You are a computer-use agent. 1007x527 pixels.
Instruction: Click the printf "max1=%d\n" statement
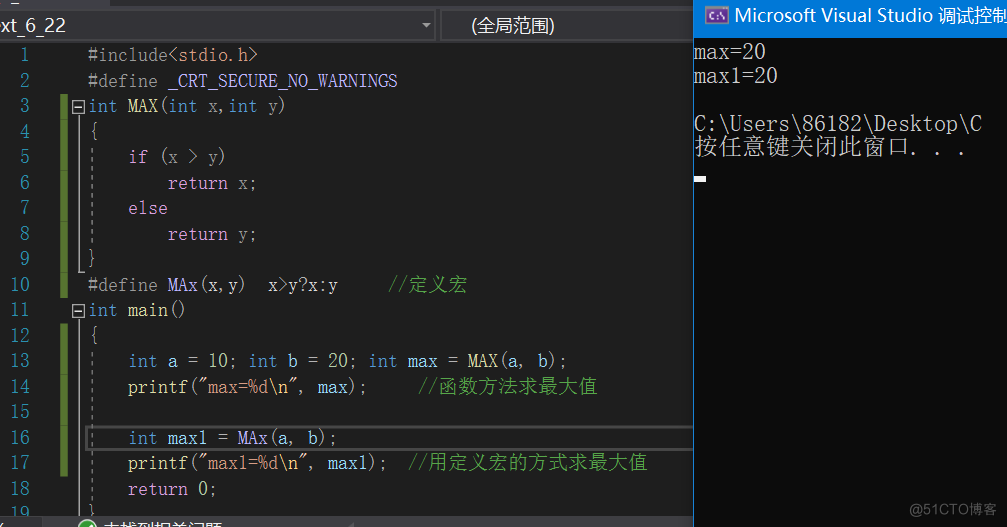pyautogui.click(x=257, y=463)
